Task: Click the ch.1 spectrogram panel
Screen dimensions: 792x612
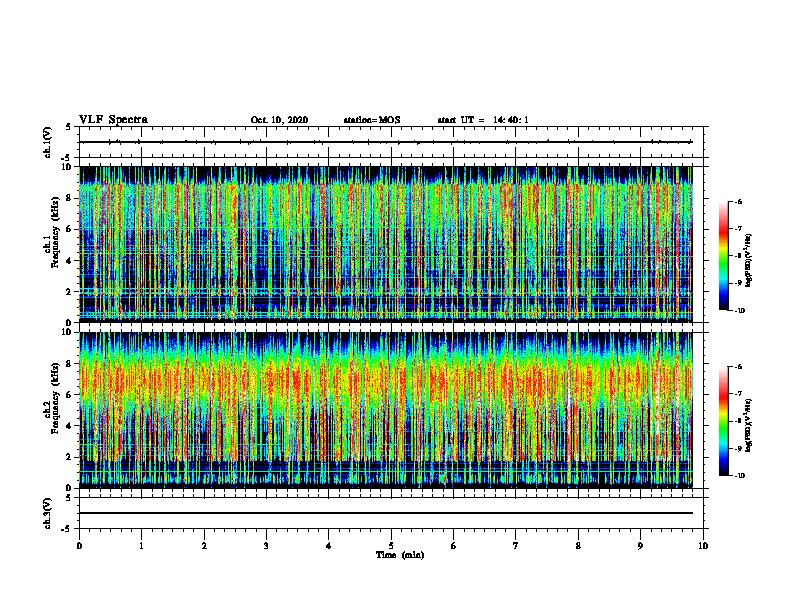Action: 386,244
